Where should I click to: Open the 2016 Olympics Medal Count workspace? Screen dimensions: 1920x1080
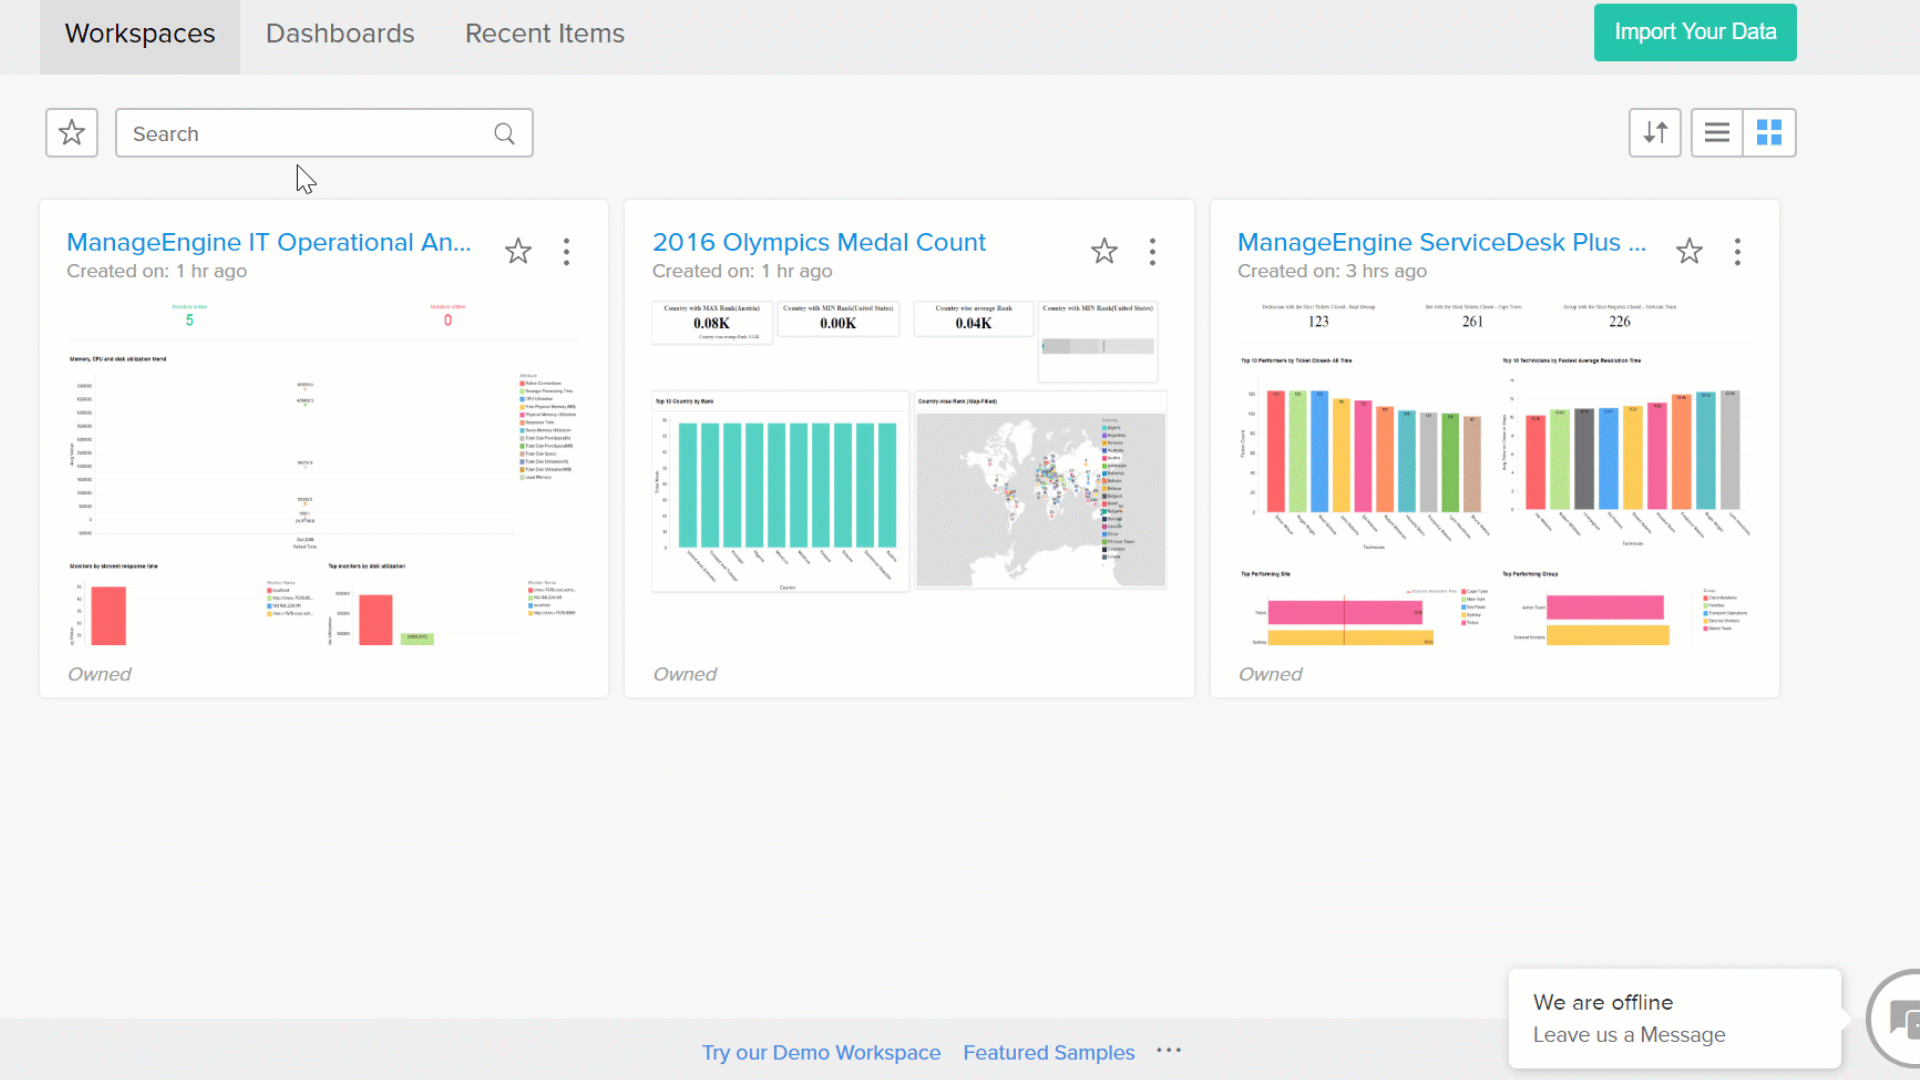[819, 243]
